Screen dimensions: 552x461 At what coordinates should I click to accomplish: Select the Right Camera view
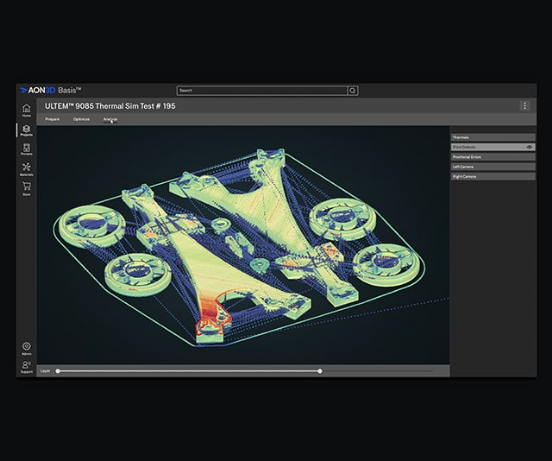[x=493, y=176]
